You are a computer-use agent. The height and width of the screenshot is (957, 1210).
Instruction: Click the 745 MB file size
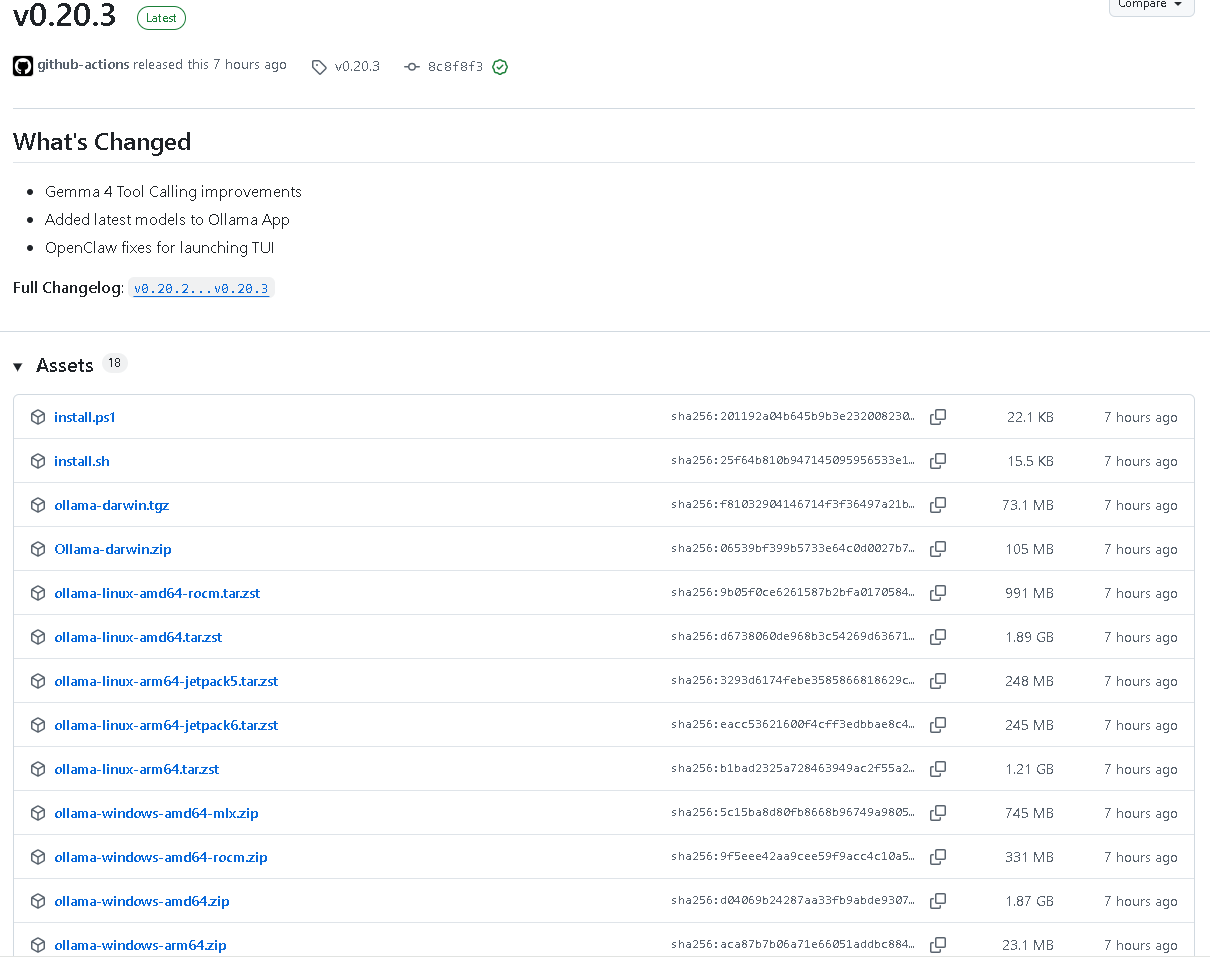[1030, 813]
